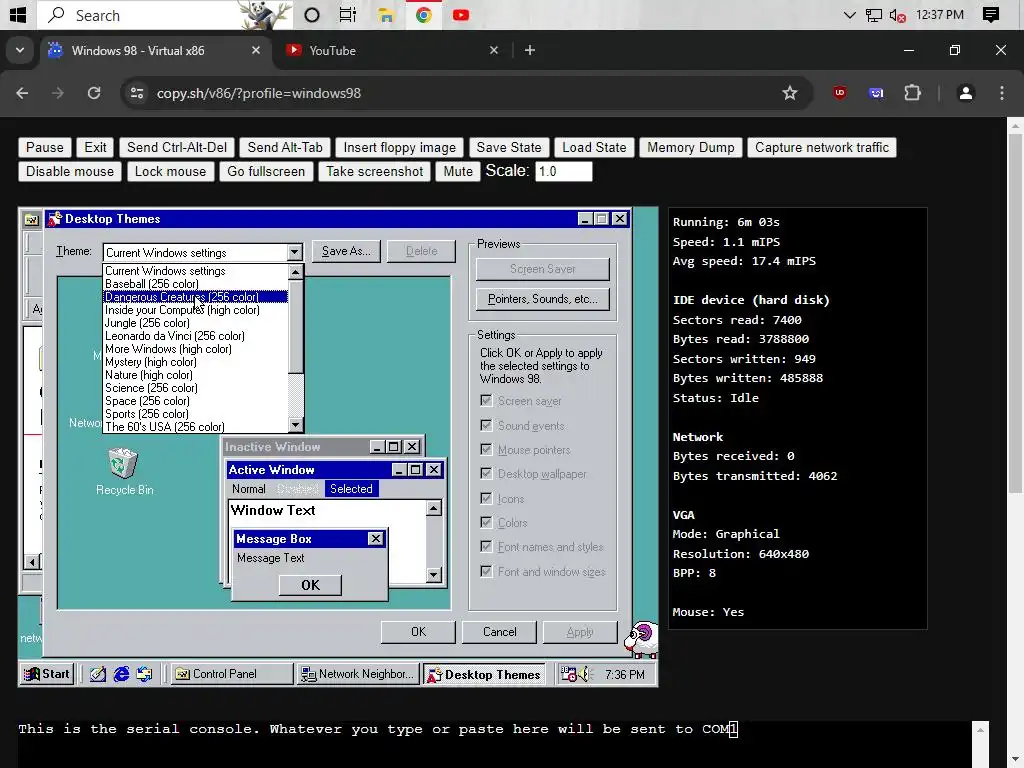Click Take screenshot button

click(374, 172)
